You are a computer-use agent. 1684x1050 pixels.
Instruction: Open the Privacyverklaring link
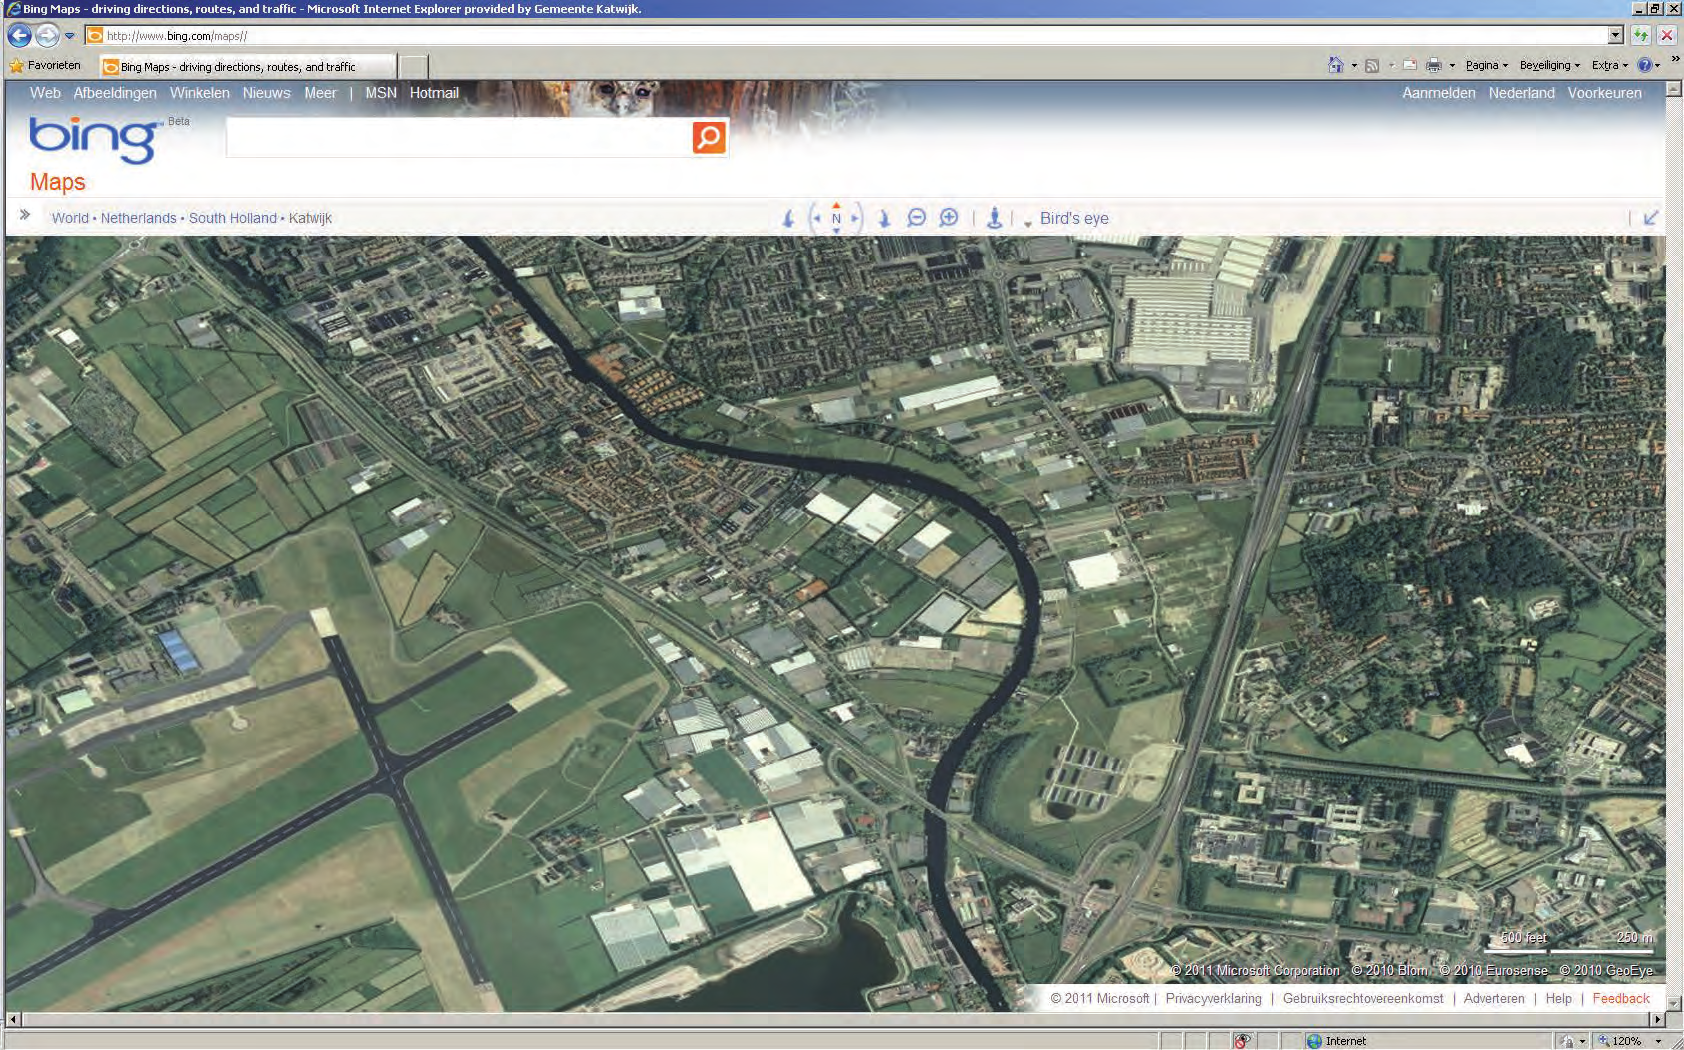click(1213, 998)
